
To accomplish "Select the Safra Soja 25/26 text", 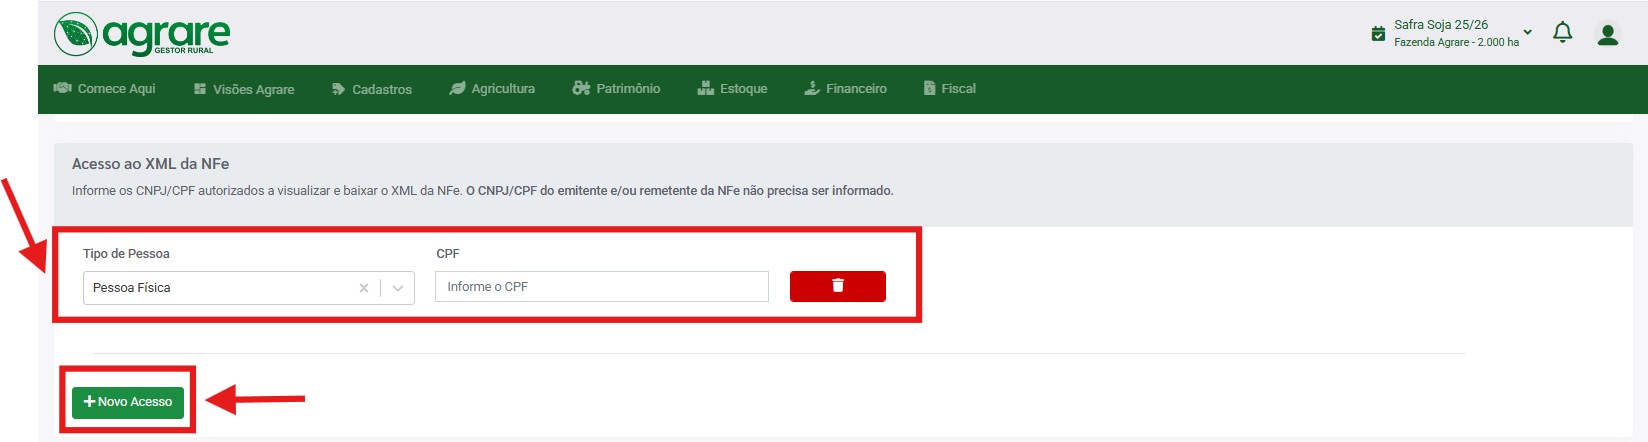I will [x=1441, y=24].
